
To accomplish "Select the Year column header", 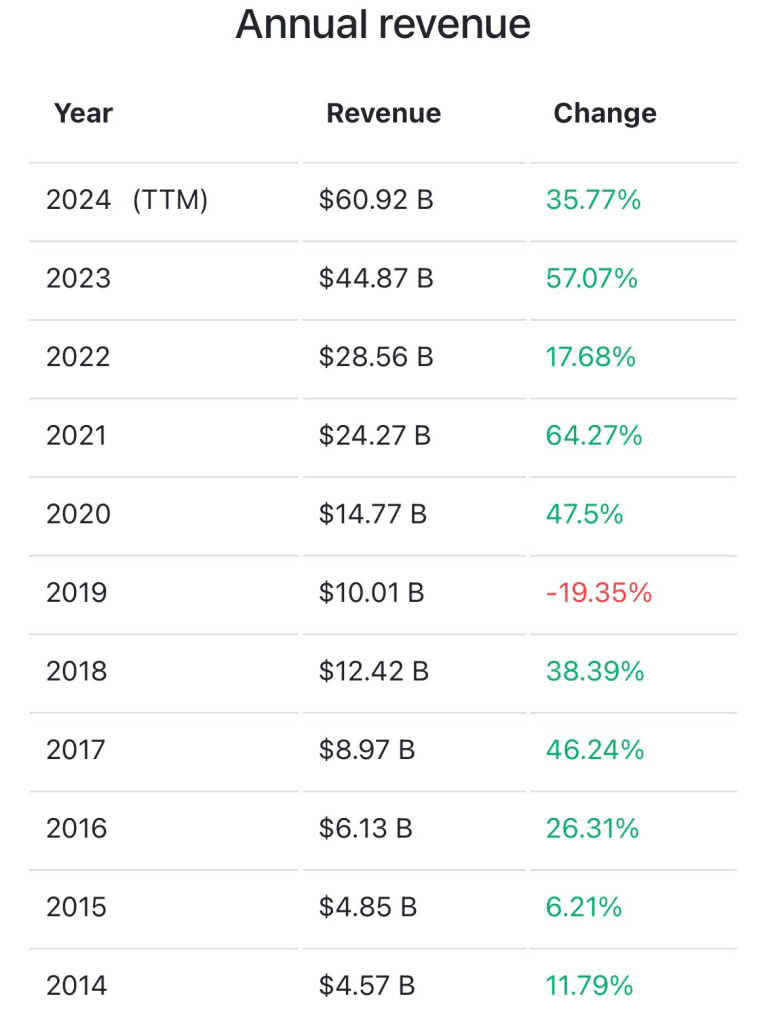I will (x=83, y=113).
